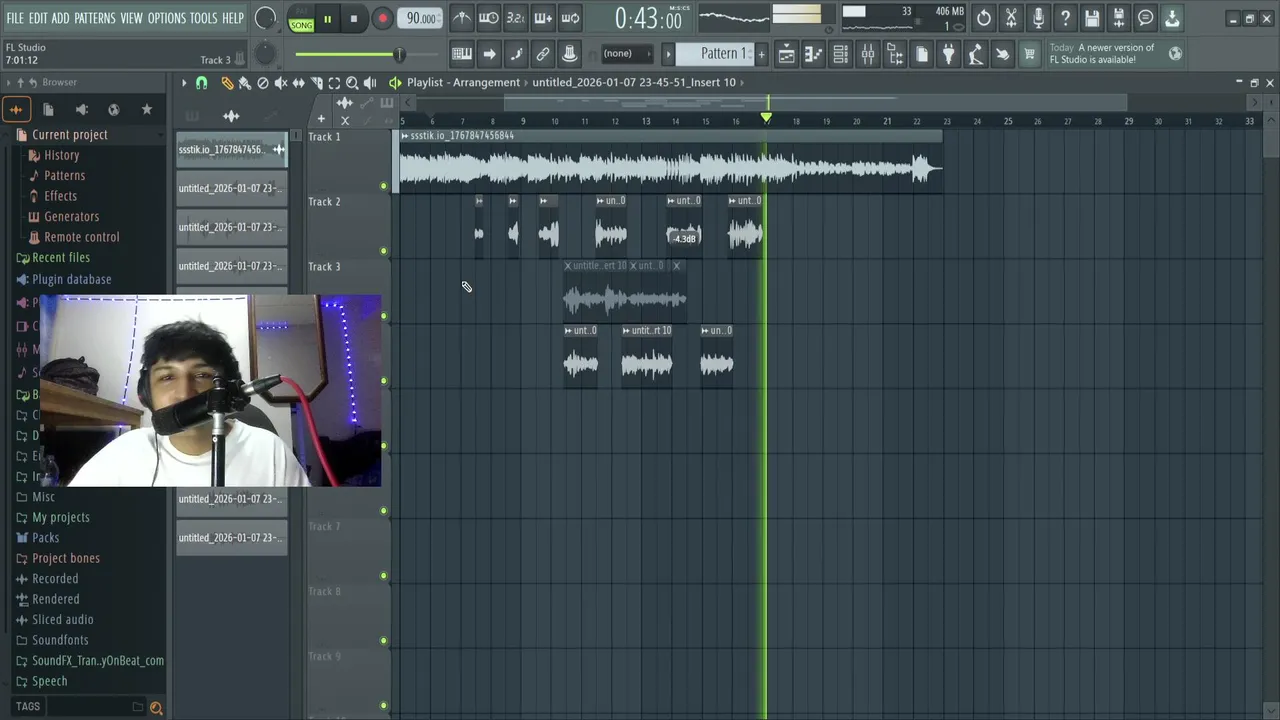
Task: Open the OPTIONS menu
Action: point(167,18)
